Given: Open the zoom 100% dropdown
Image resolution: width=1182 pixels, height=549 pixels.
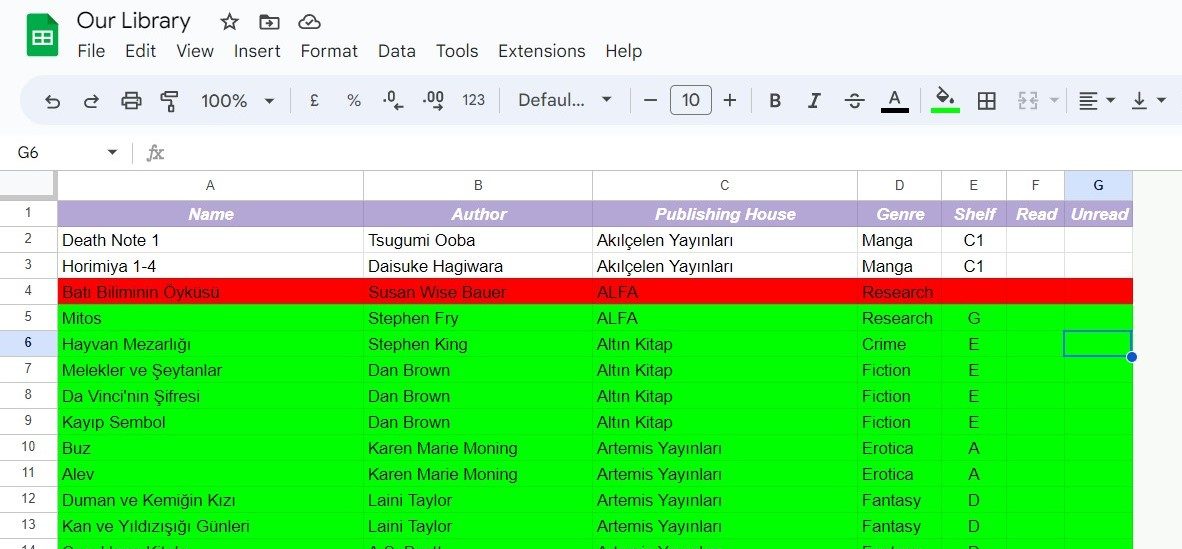Looking at the screenshot, I should [x=237, y=101].
